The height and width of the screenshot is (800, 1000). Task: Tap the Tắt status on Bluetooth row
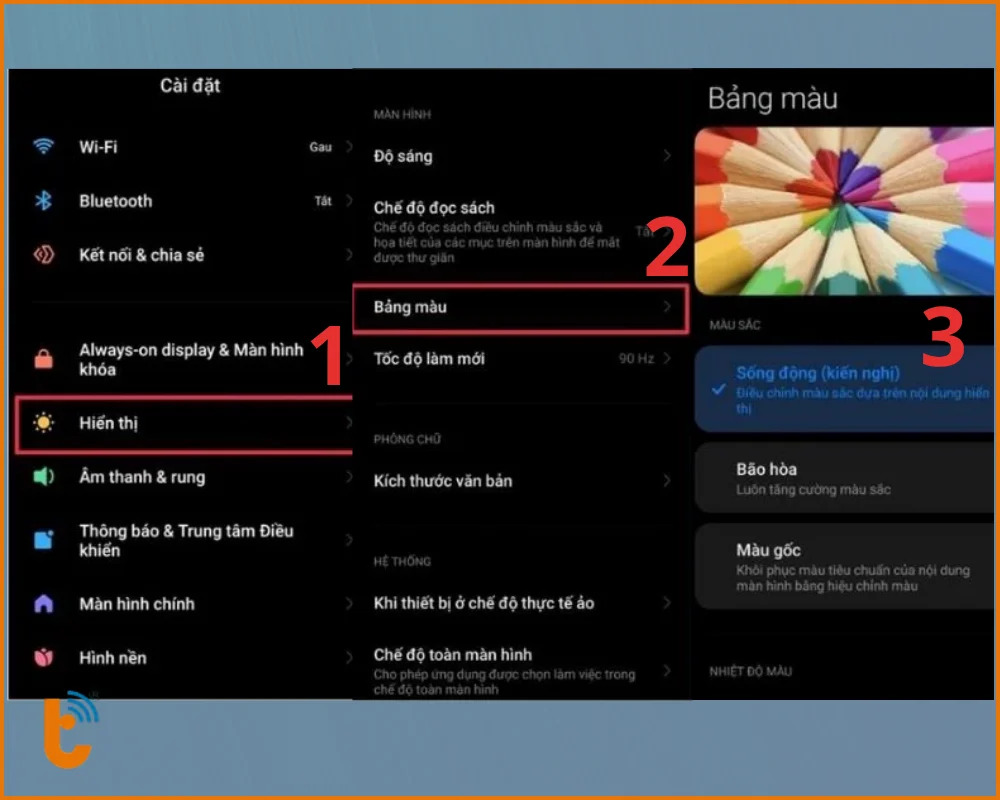tap(323, 201)
